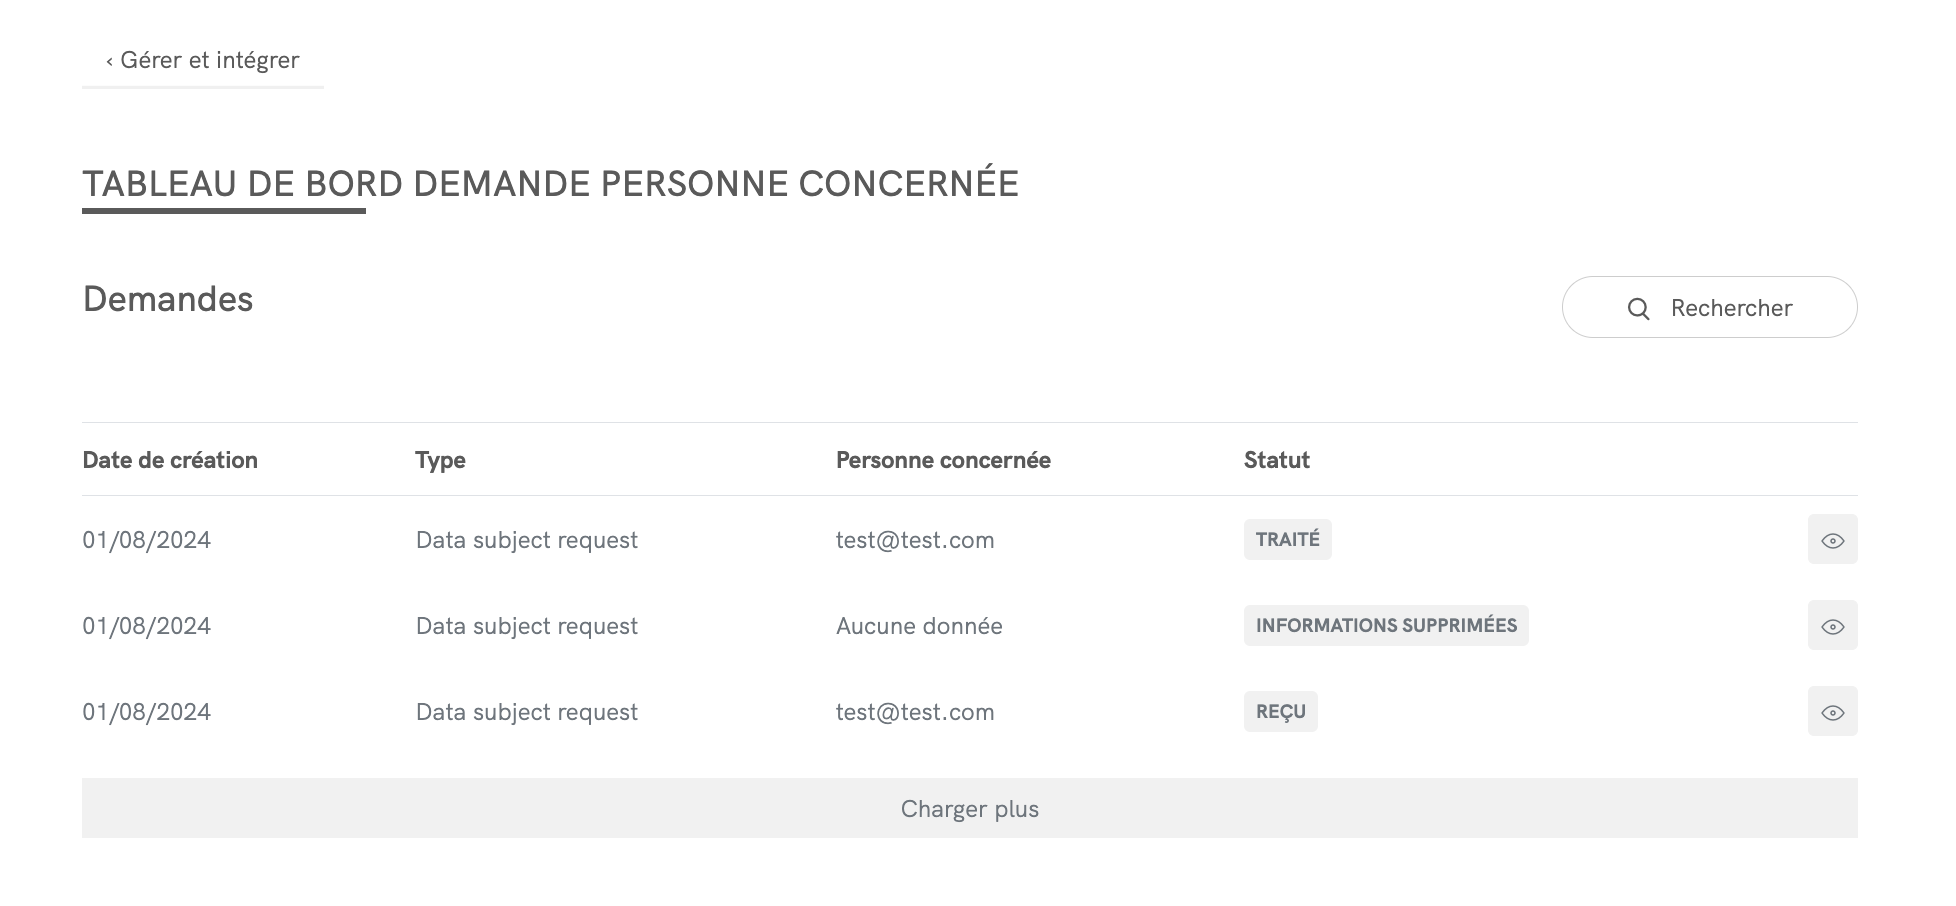Go back to Gérer et intégrer
The width and height of the screenshot is (1956, 906).
(x=203, y=60)
